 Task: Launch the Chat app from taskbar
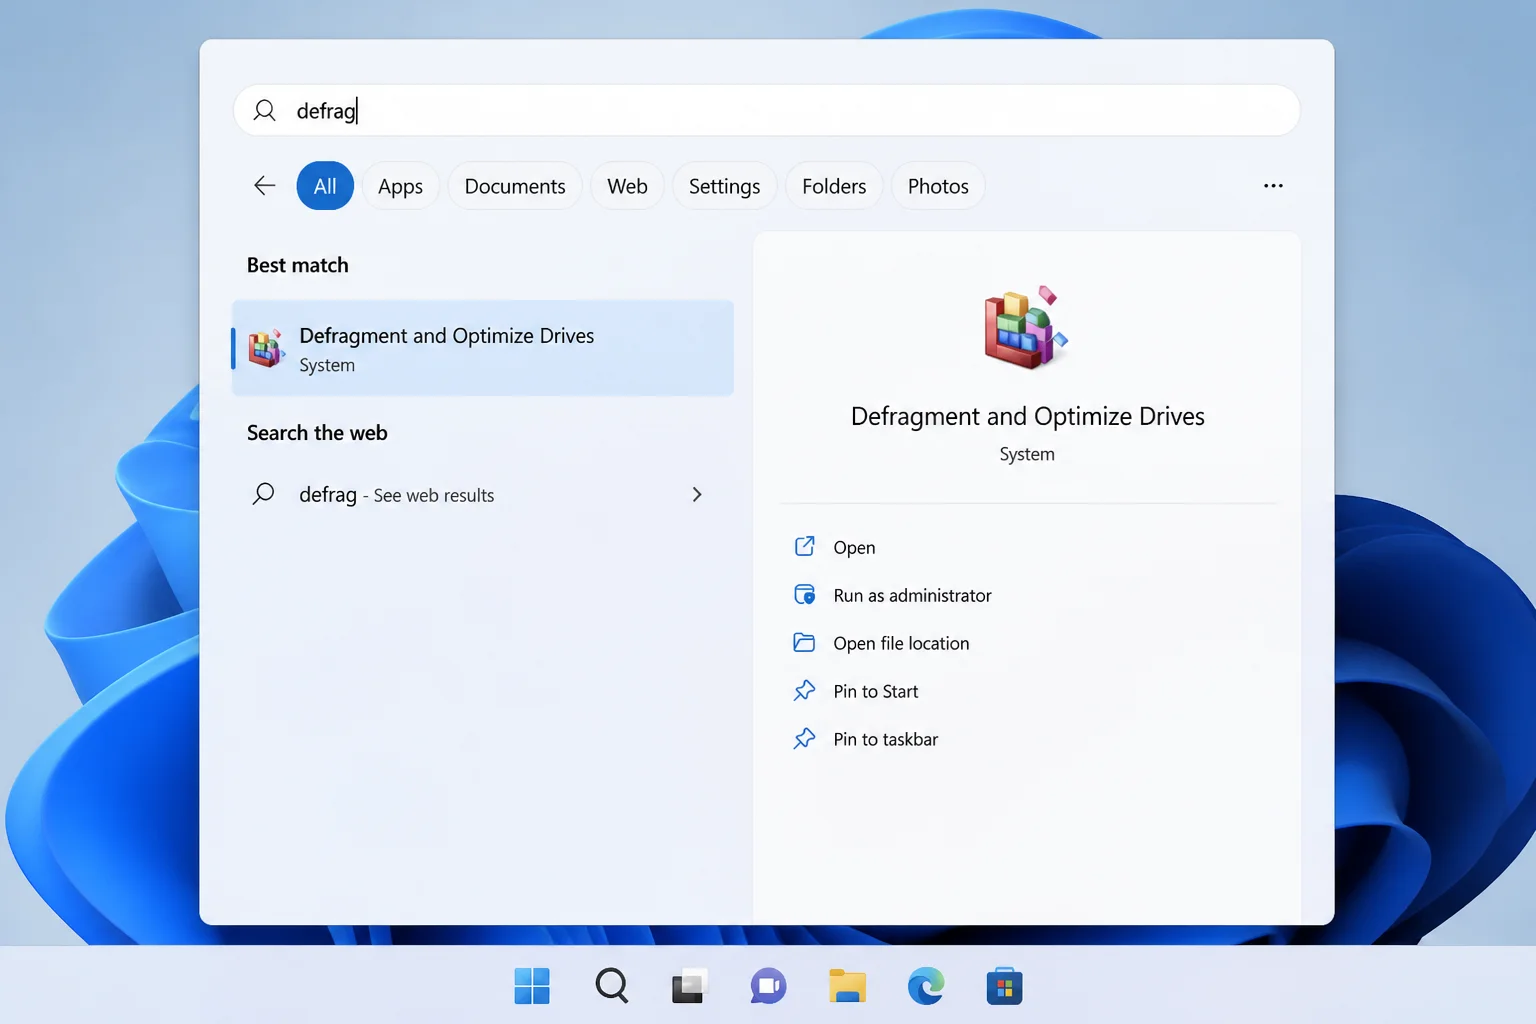pos(768,986)
